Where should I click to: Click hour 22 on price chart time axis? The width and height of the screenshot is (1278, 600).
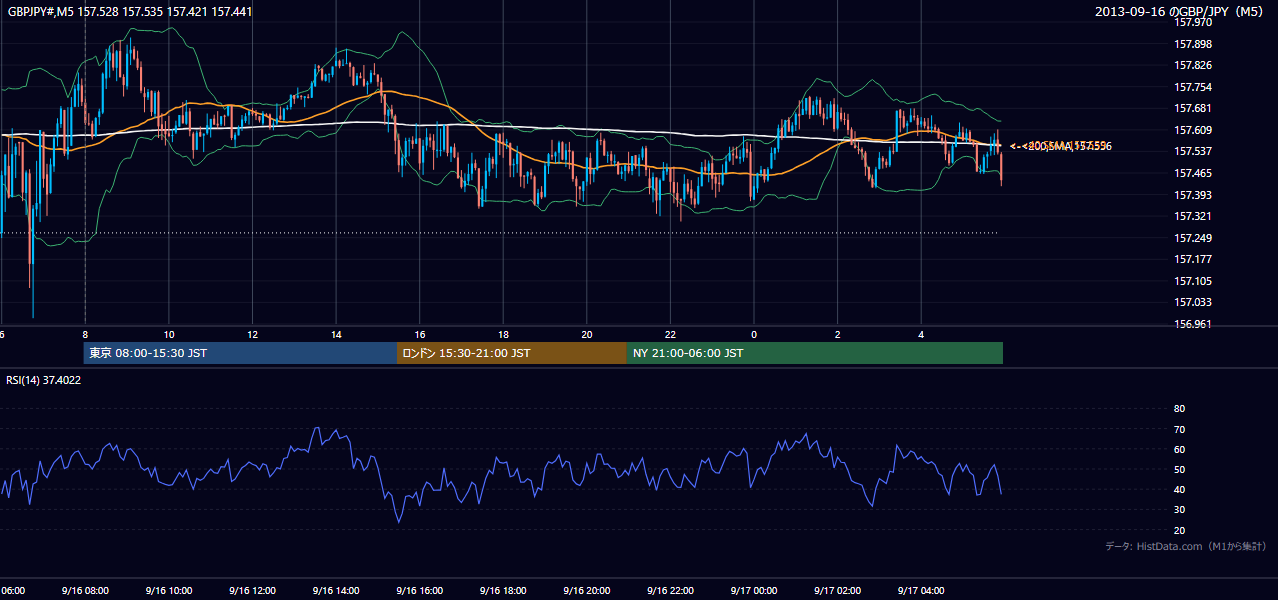point(670,334)
